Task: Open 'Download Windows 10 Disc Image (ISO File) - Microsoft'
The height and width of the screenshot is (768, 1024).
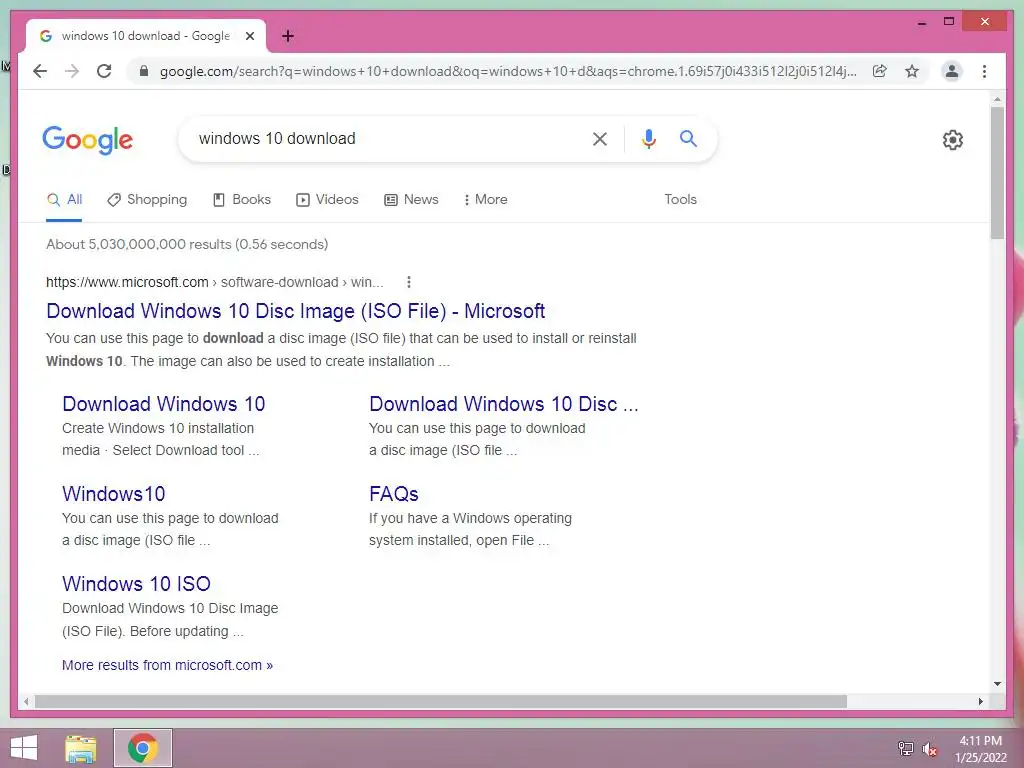Action: click(296, 311)
